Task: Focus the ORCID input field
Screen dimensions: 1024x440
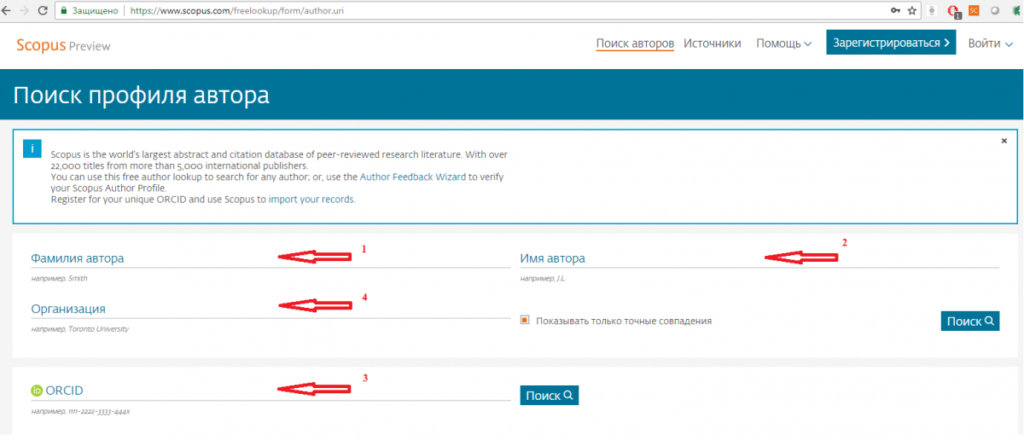Action: tap(270, 391)
